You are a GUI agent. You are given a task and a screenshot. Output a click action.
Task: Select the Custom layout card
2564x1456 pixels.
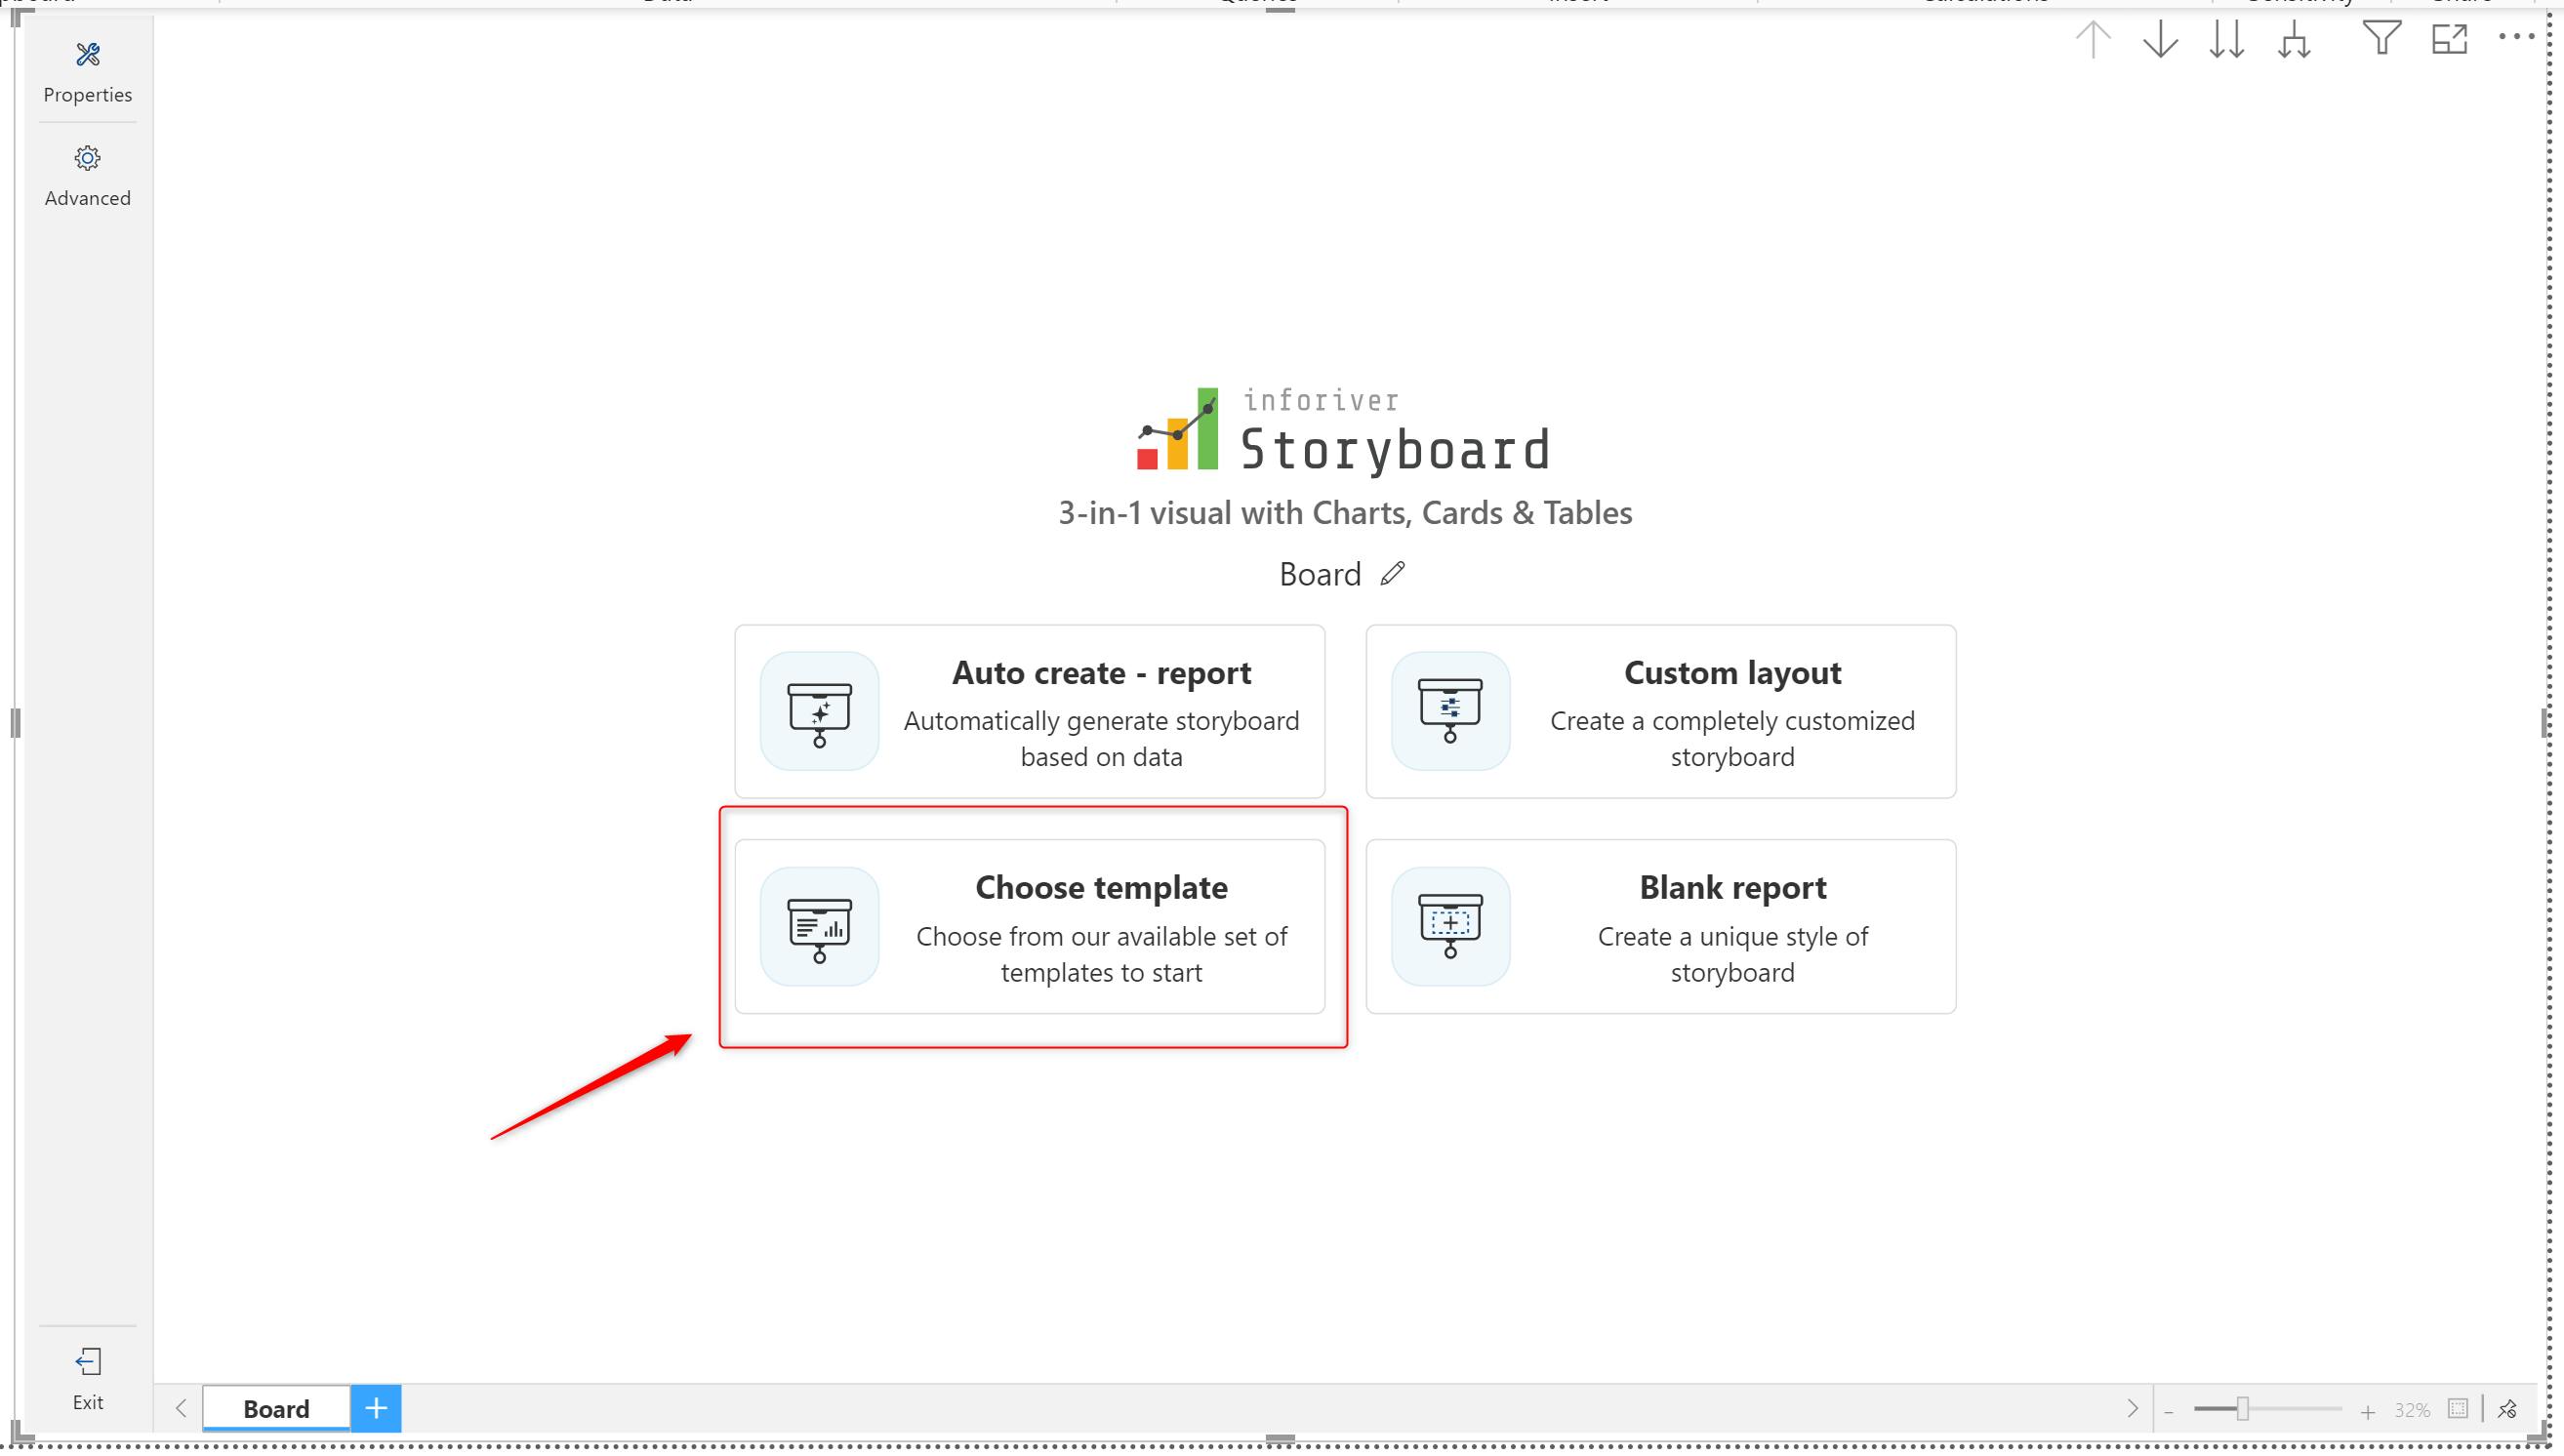click(x=1660, y=711)
